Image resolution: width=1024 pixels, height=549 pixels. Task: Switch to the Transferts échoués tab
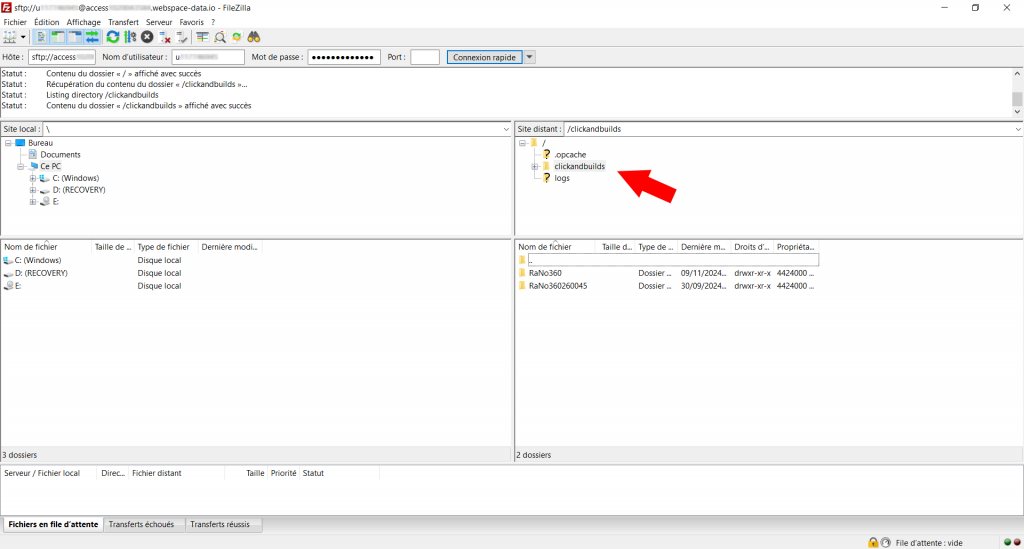click(141, 524)
